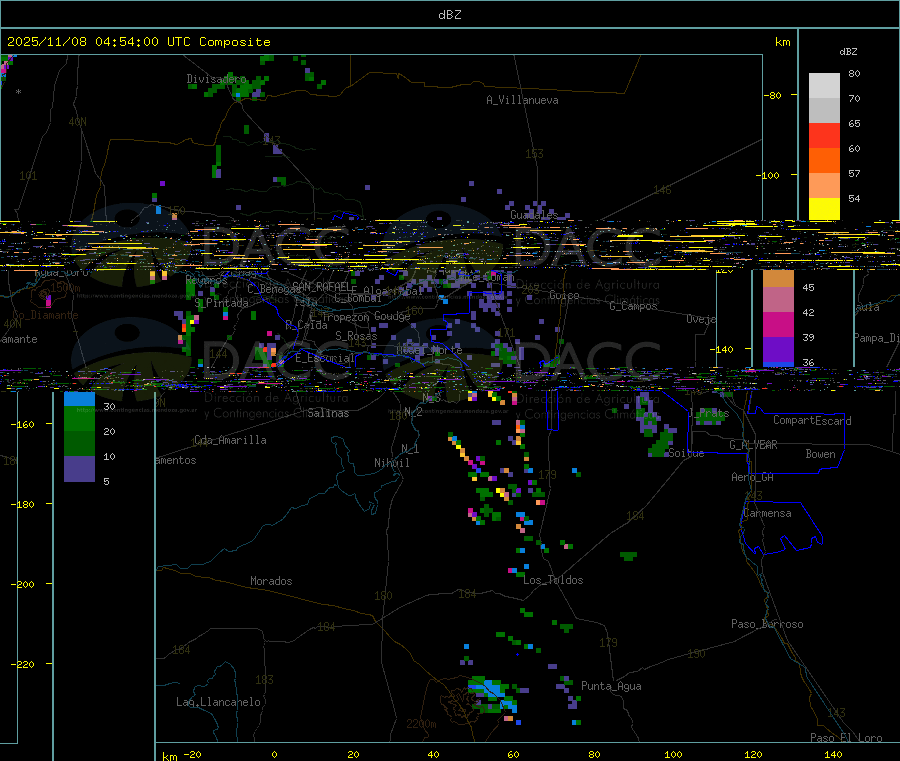Click the Punta_Agua label
900x761 pixels.
click(x=611, y=686)
